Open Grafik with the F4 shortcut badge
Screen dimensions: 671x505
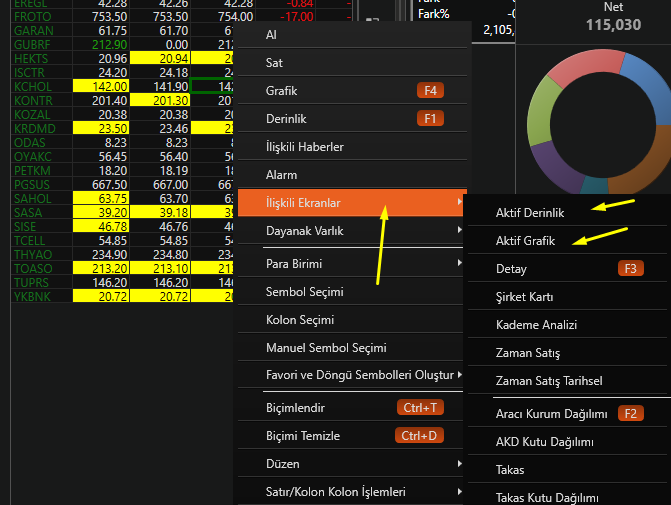point(281,91)
